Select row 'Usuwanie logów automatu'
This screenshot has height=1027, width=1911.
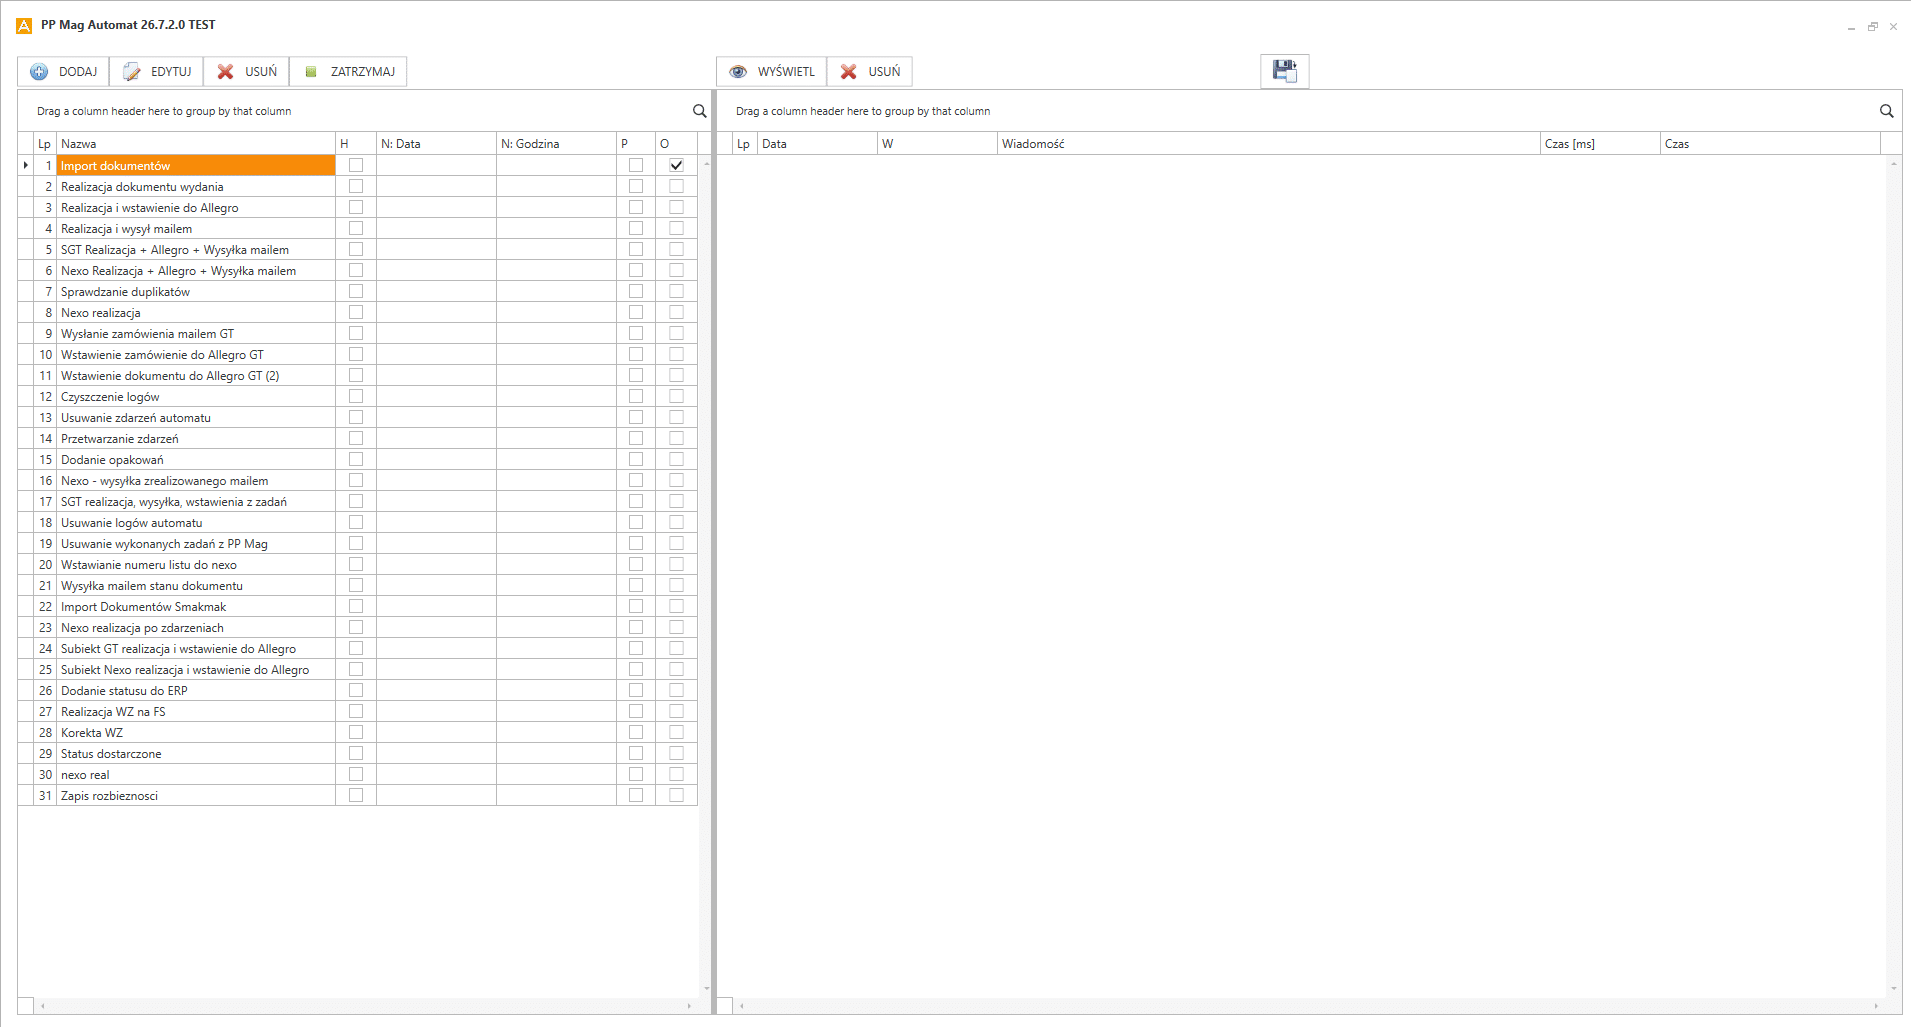point(358,522)
